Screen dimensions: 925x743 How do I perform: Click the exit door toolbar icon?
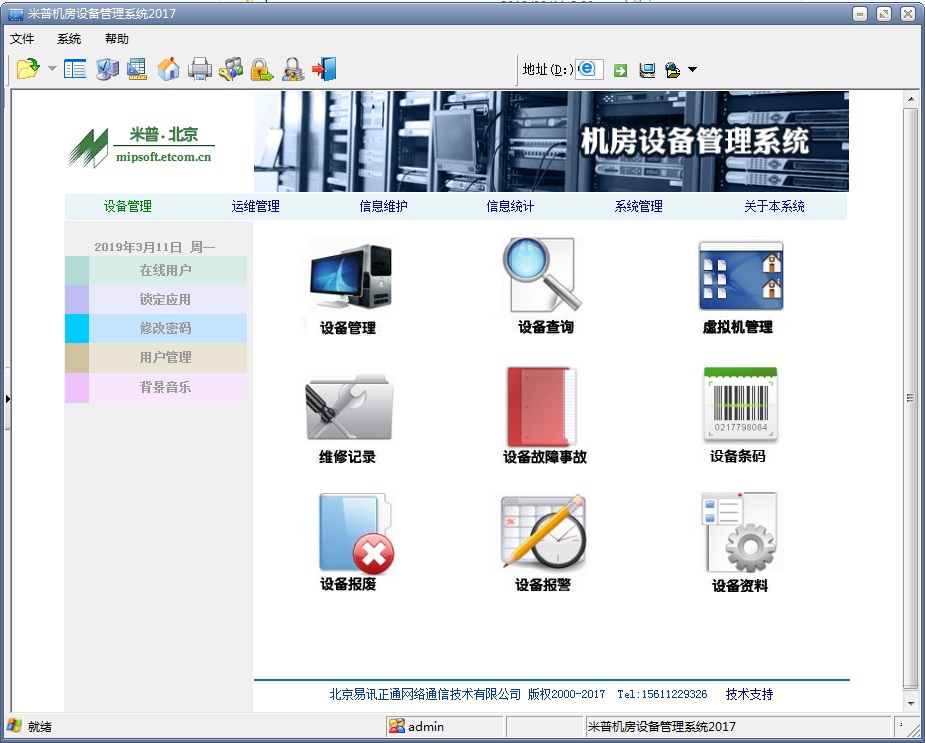point(324,69)
